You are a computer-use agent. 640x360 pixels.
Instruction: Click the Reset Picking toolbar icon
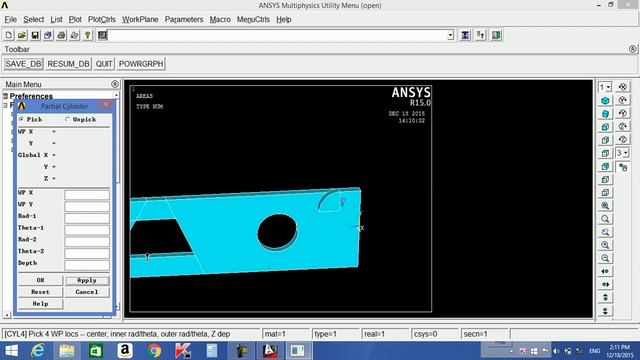point(481,35)
